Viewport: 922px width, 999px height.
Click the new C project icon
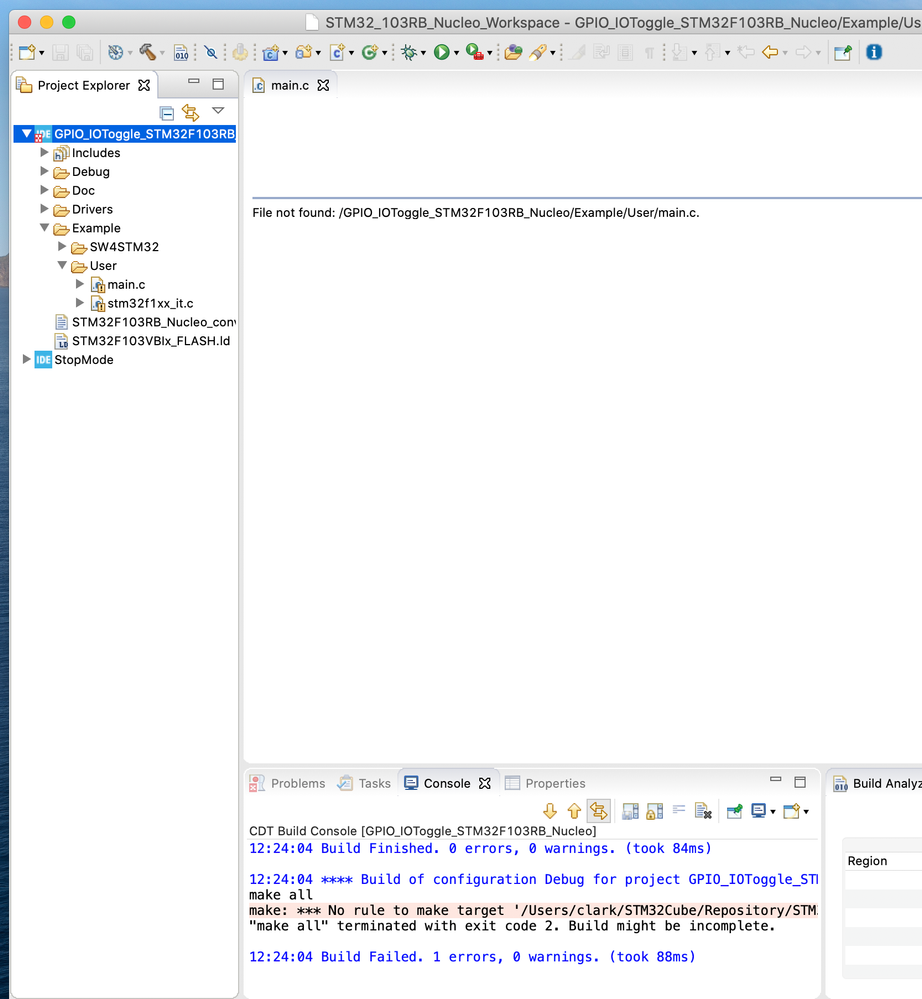coord(271,52)
